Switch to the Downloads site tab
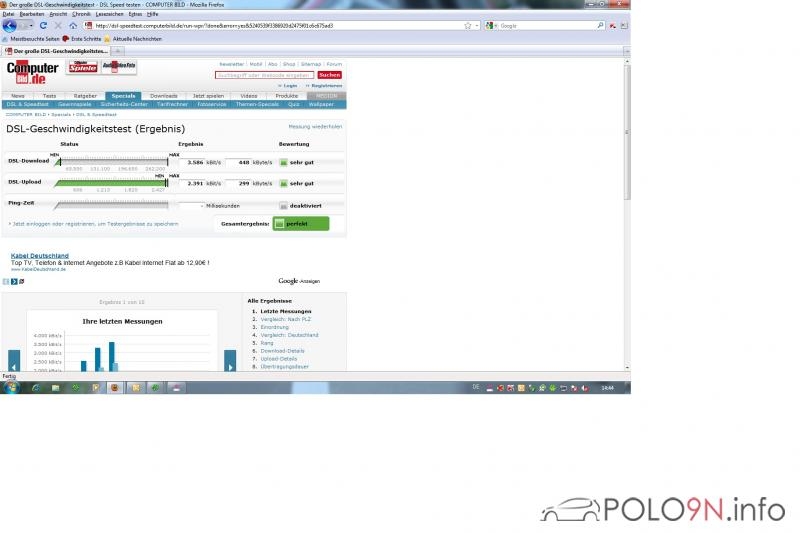 [x=164, y=96]
